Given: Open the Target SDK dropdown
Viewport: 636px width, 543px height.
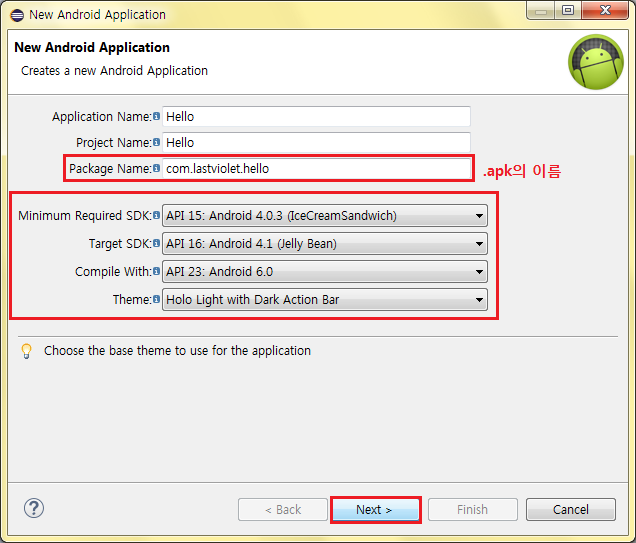Looking at the screenshot, I should [325, 243].
